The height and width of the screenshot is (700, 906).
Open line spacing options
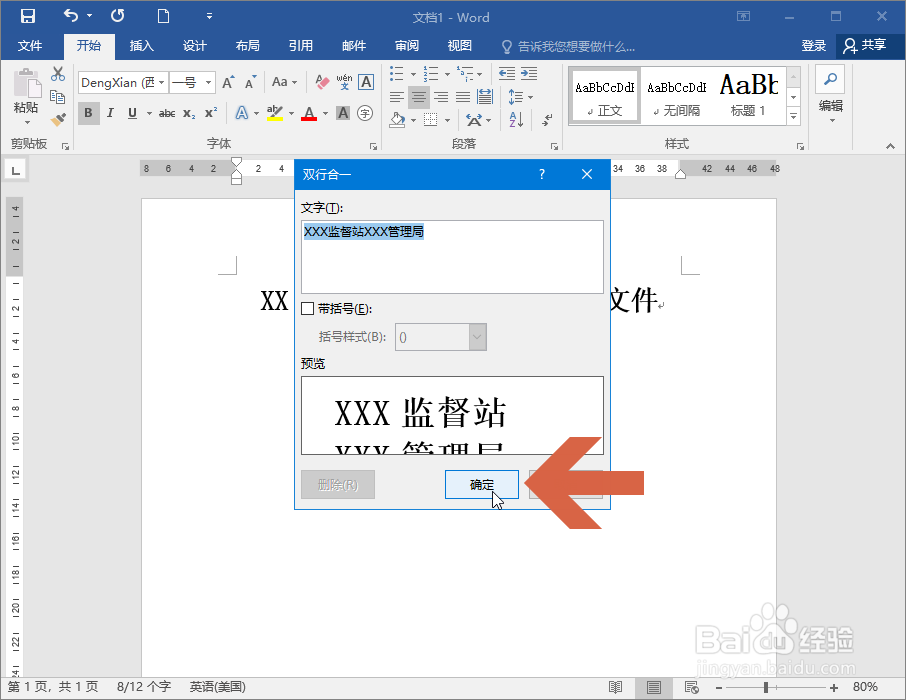click(x=519, y=97)
